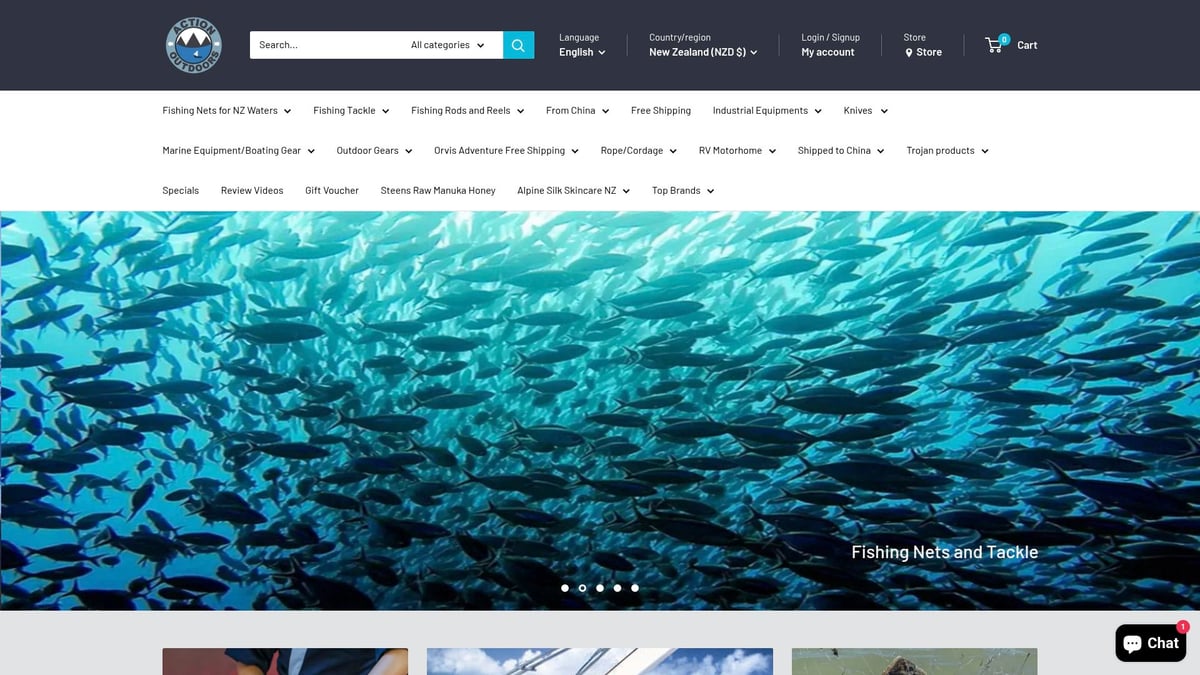Image resolution: width=1200 pixels, height=675 pixels.
Task: Click inside the search input field
Action: (x=320, y=44)
